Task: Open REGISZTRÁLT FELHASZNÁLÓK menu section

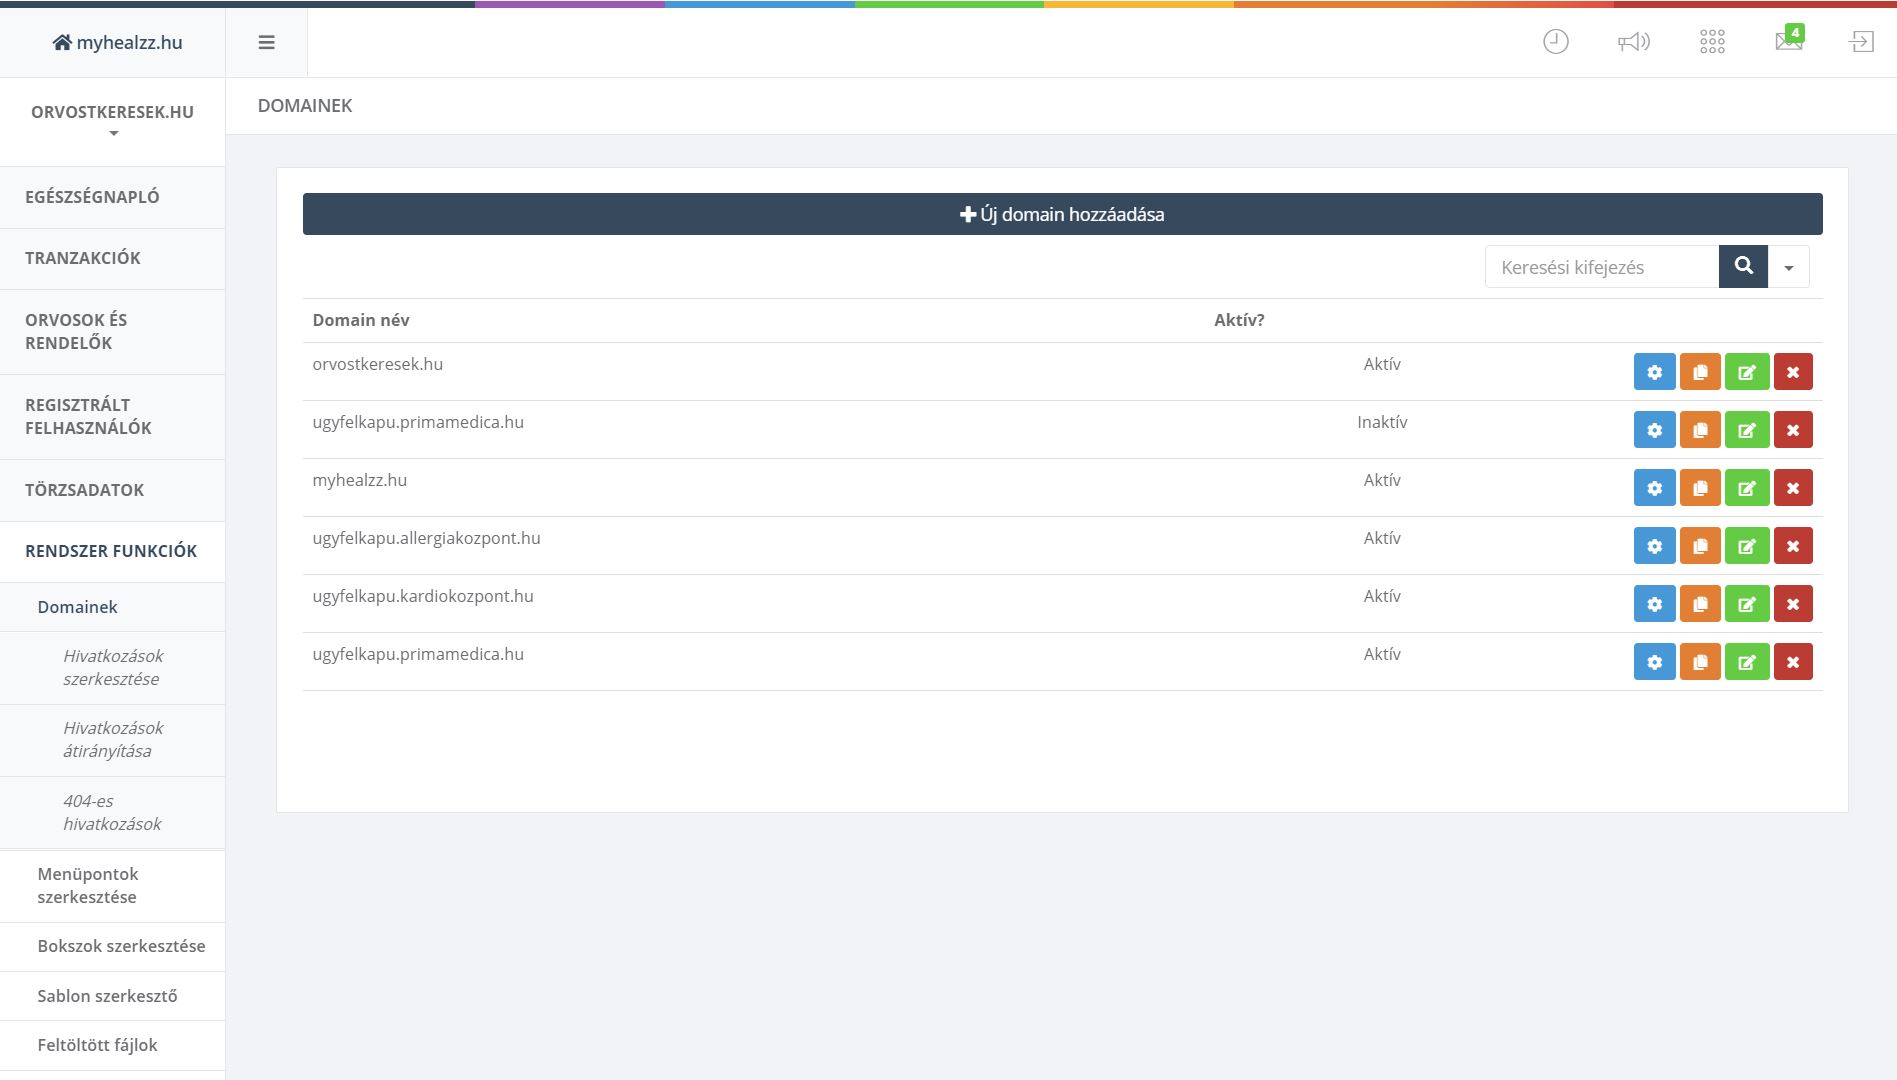Action: [112, 416]
